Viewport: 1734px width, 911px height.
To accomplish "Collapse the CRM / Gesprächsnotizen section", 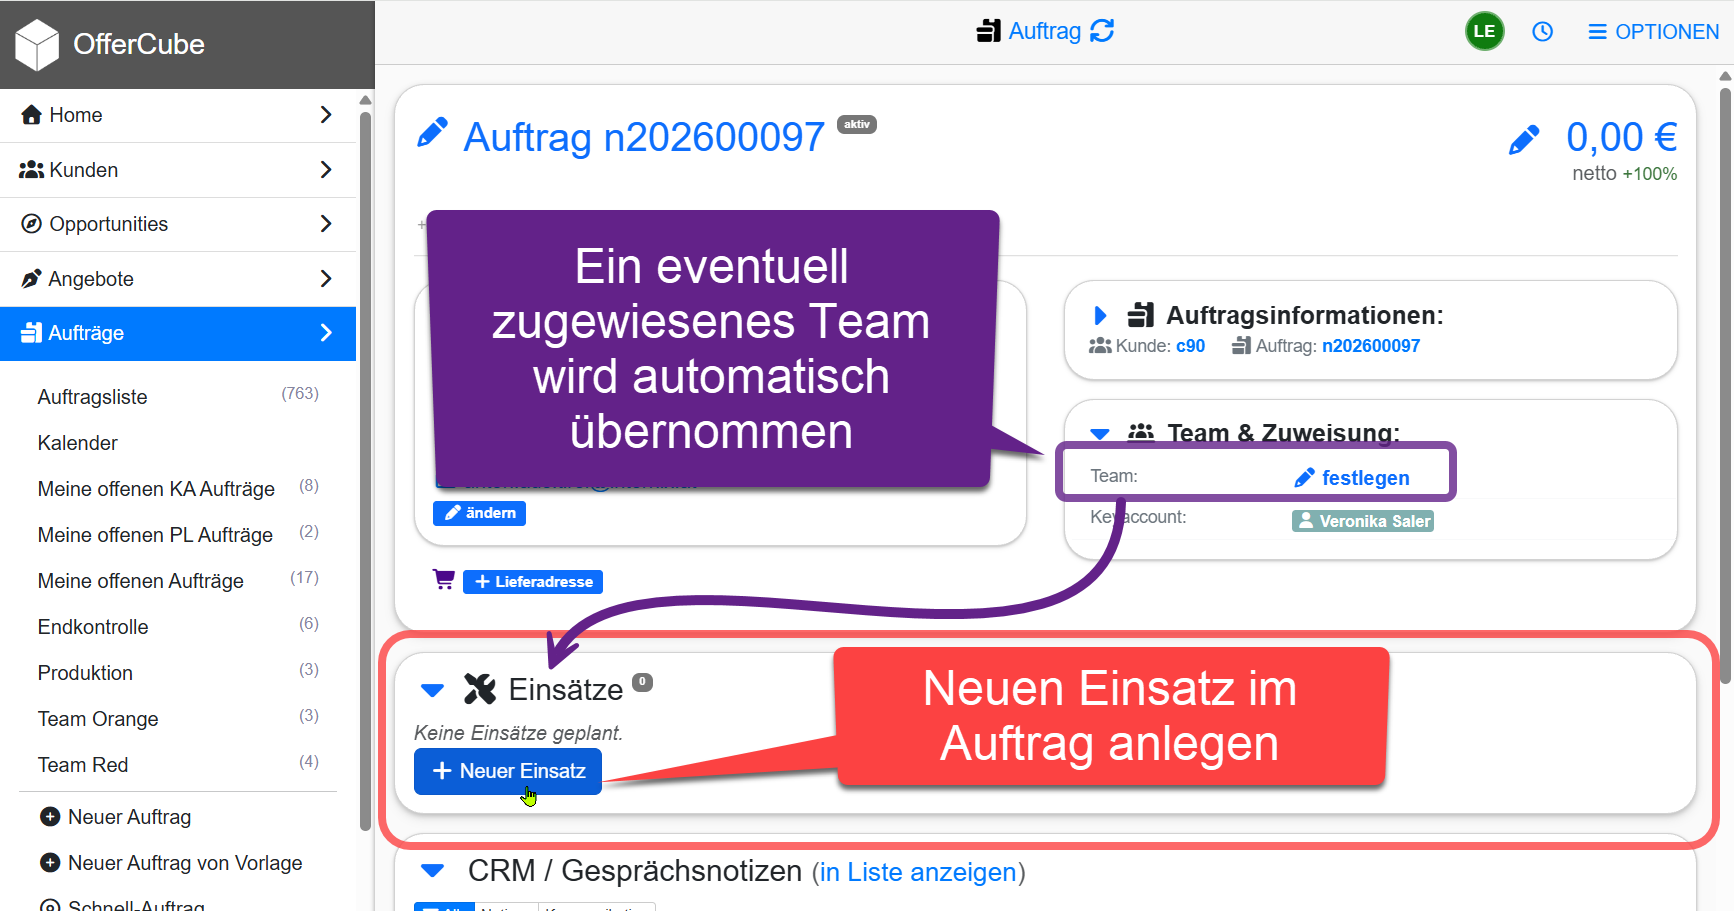I will tap(432, 871).
